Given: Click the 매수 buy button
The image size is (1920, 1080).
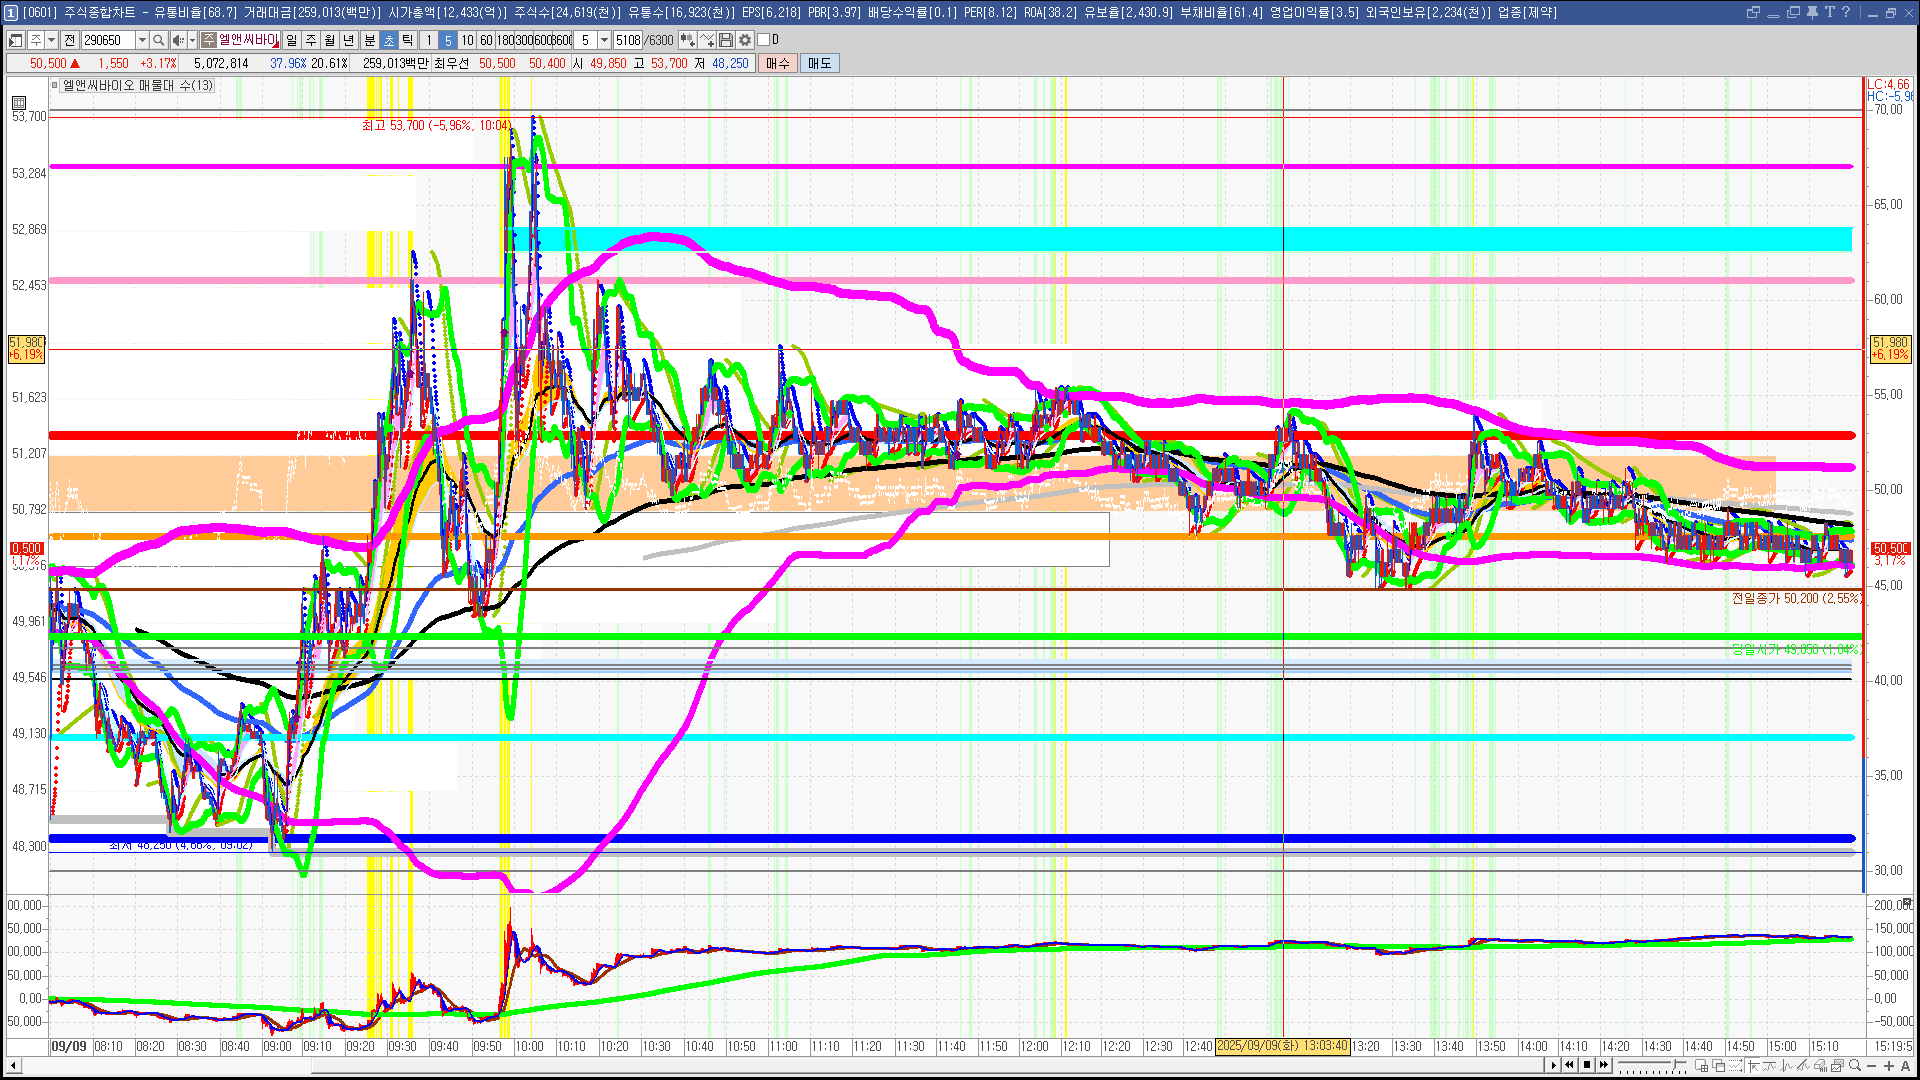Looking at the screenshot, I should tap(778, 63).
